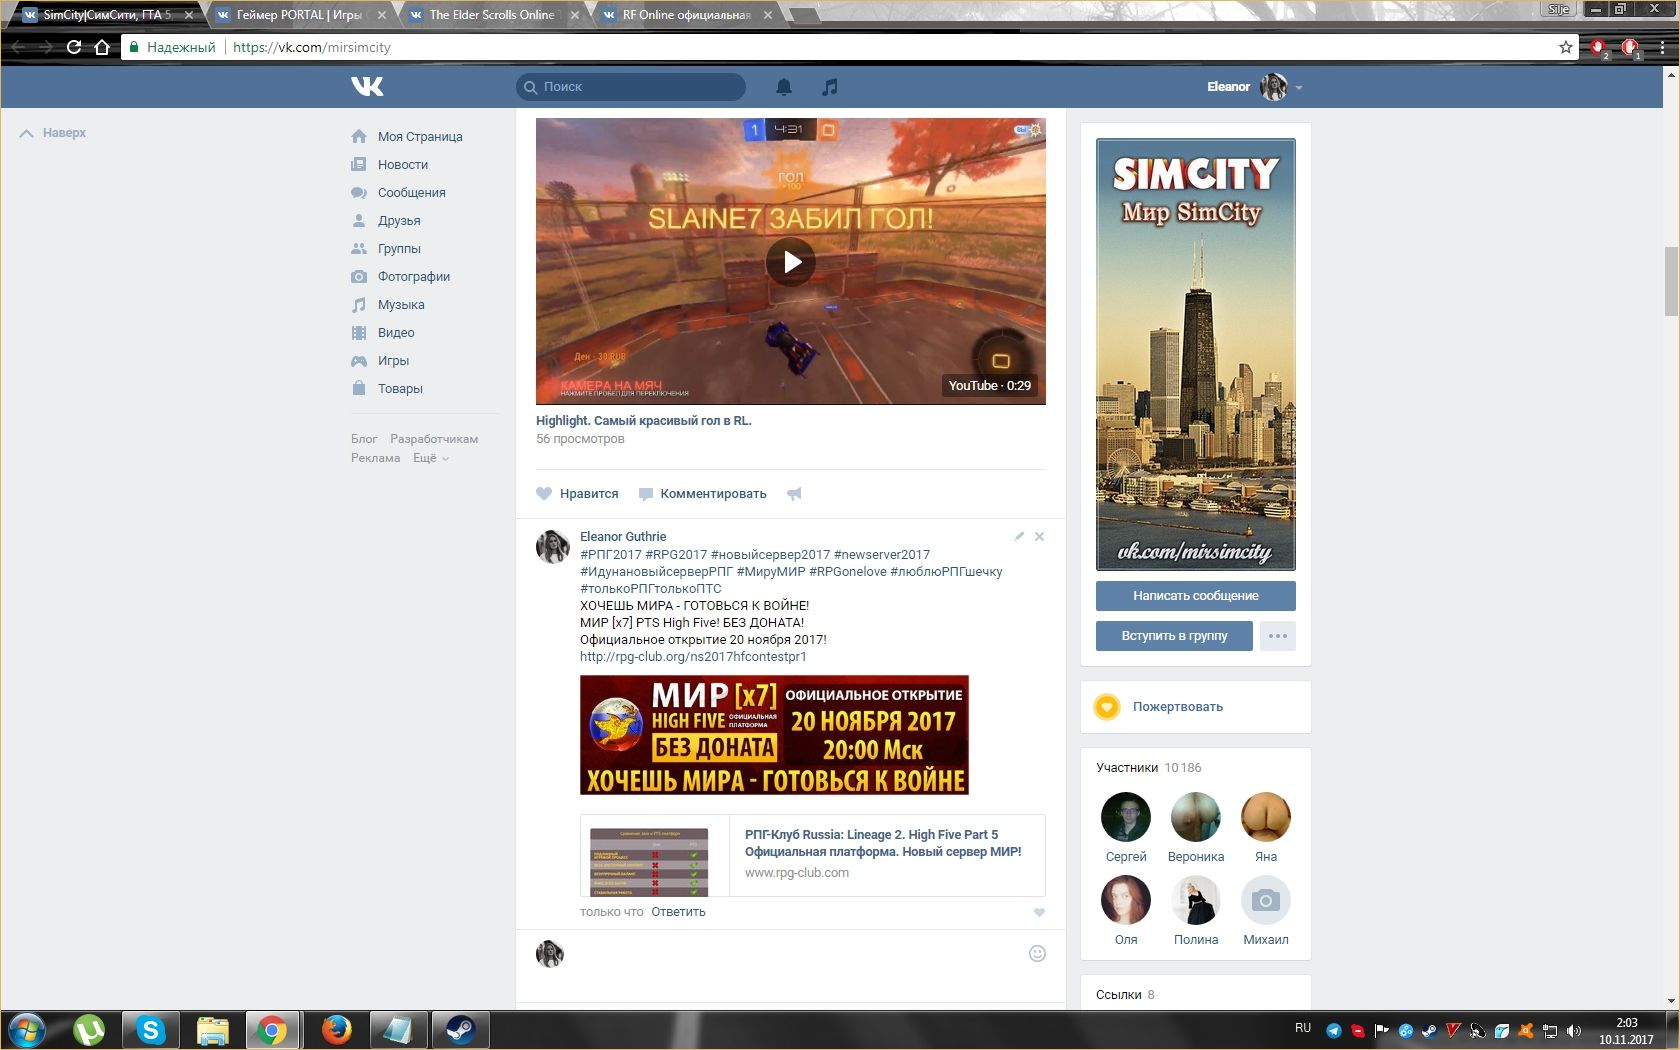This screenshot has height=1050, width=1680.
Task: Click the Пожертвовать donate link
Action: coord(1177,707)
